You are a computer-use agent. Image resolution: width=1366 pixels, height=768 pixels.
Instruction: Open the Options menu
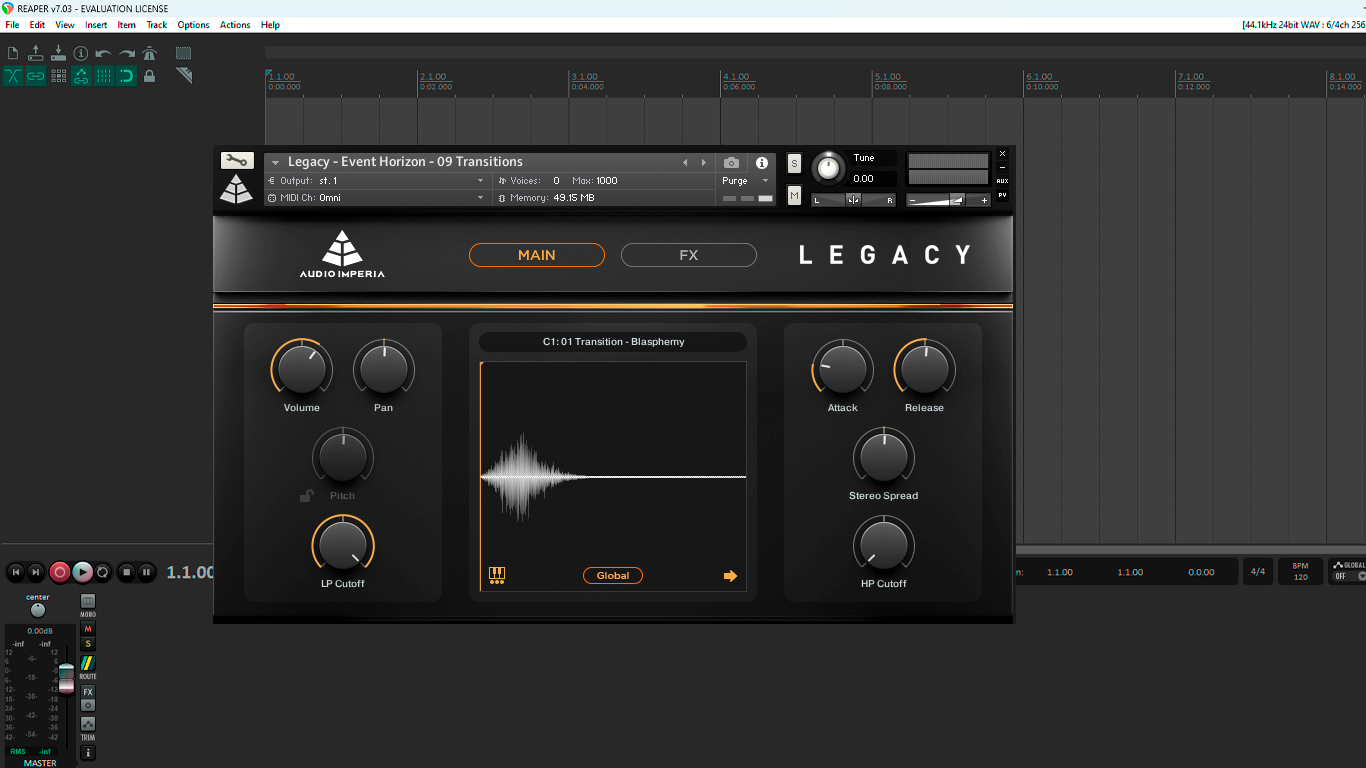(x=193, y=25)
